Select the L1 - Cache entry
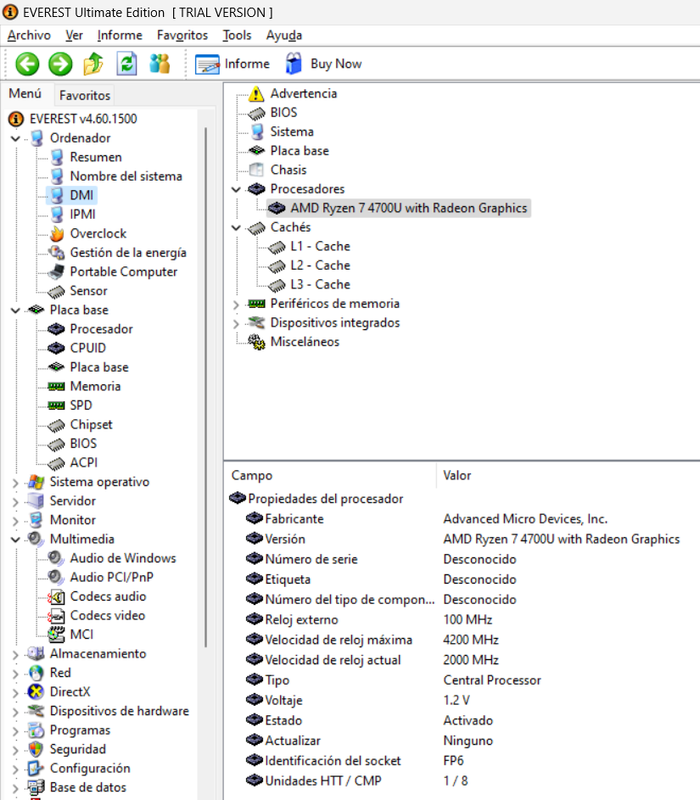Screen dimensions: 700x800 pyautogui.click(x=320, y=246)
